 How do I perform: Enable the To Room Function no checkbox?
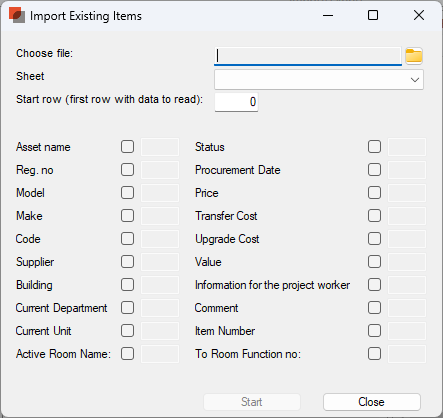374,354
